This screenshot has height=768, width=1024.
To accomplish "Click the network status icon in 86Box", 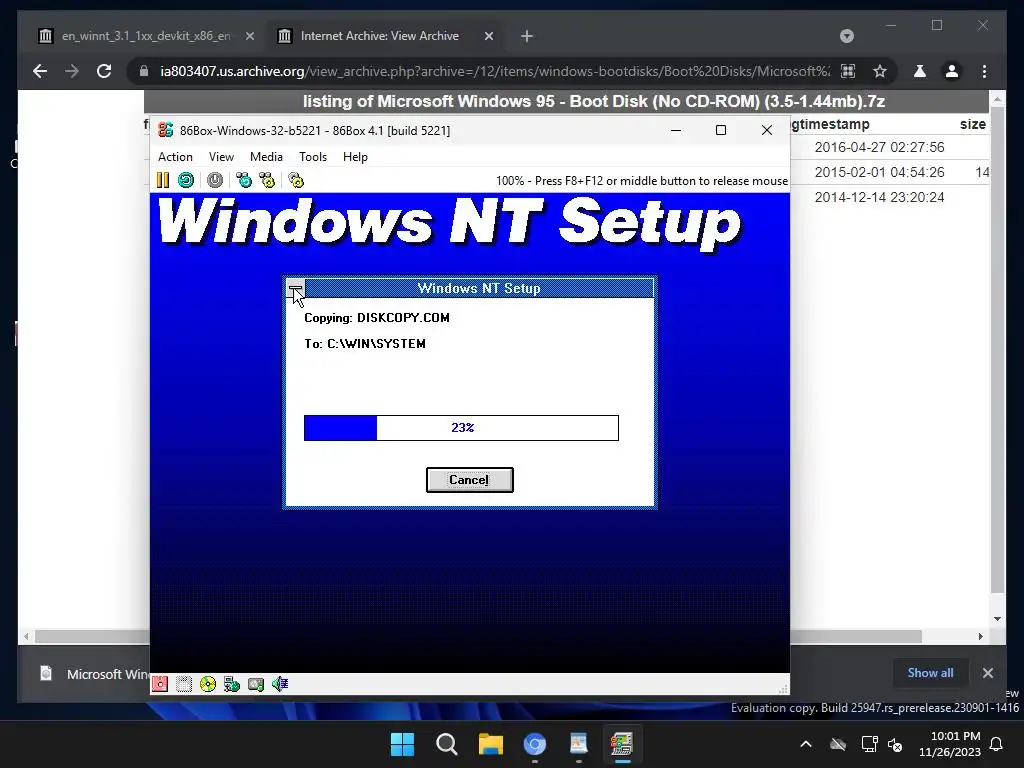I will (x=232, y=684).
